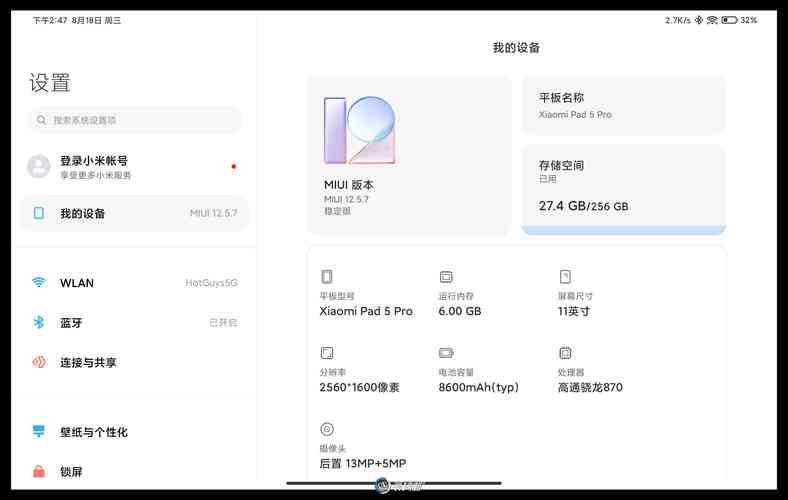Click the 6.00 GB RAM value
This screenshot has width=788, height=500.
pyautogui.click(x=460, y=311)
